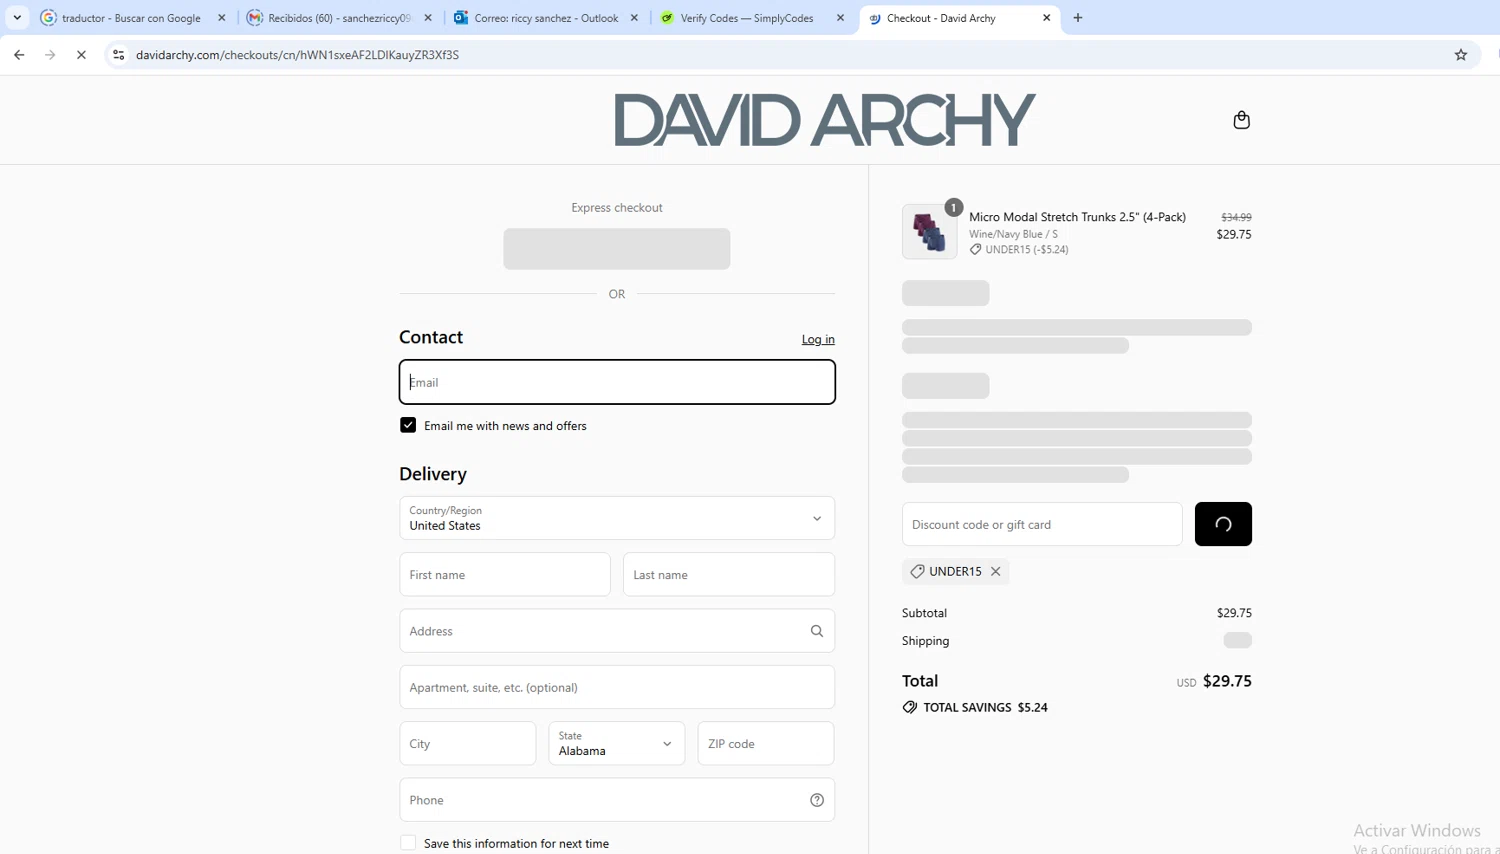Click the browser forward arrow
The height and width of the screenshot is (854, 1500).
50,55
